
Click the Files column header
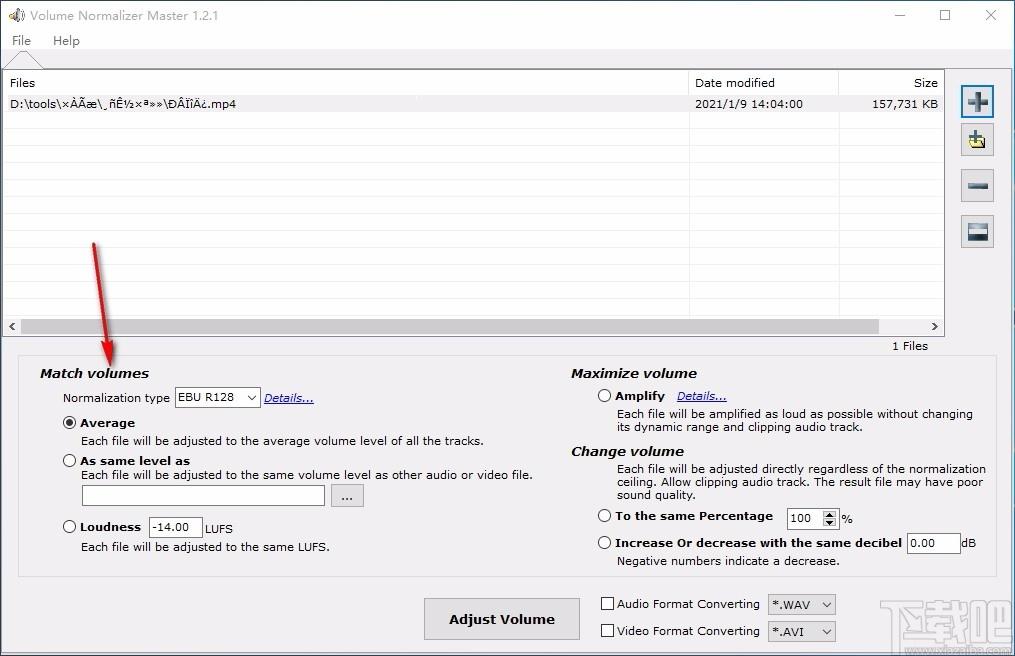tap(346, 83)
